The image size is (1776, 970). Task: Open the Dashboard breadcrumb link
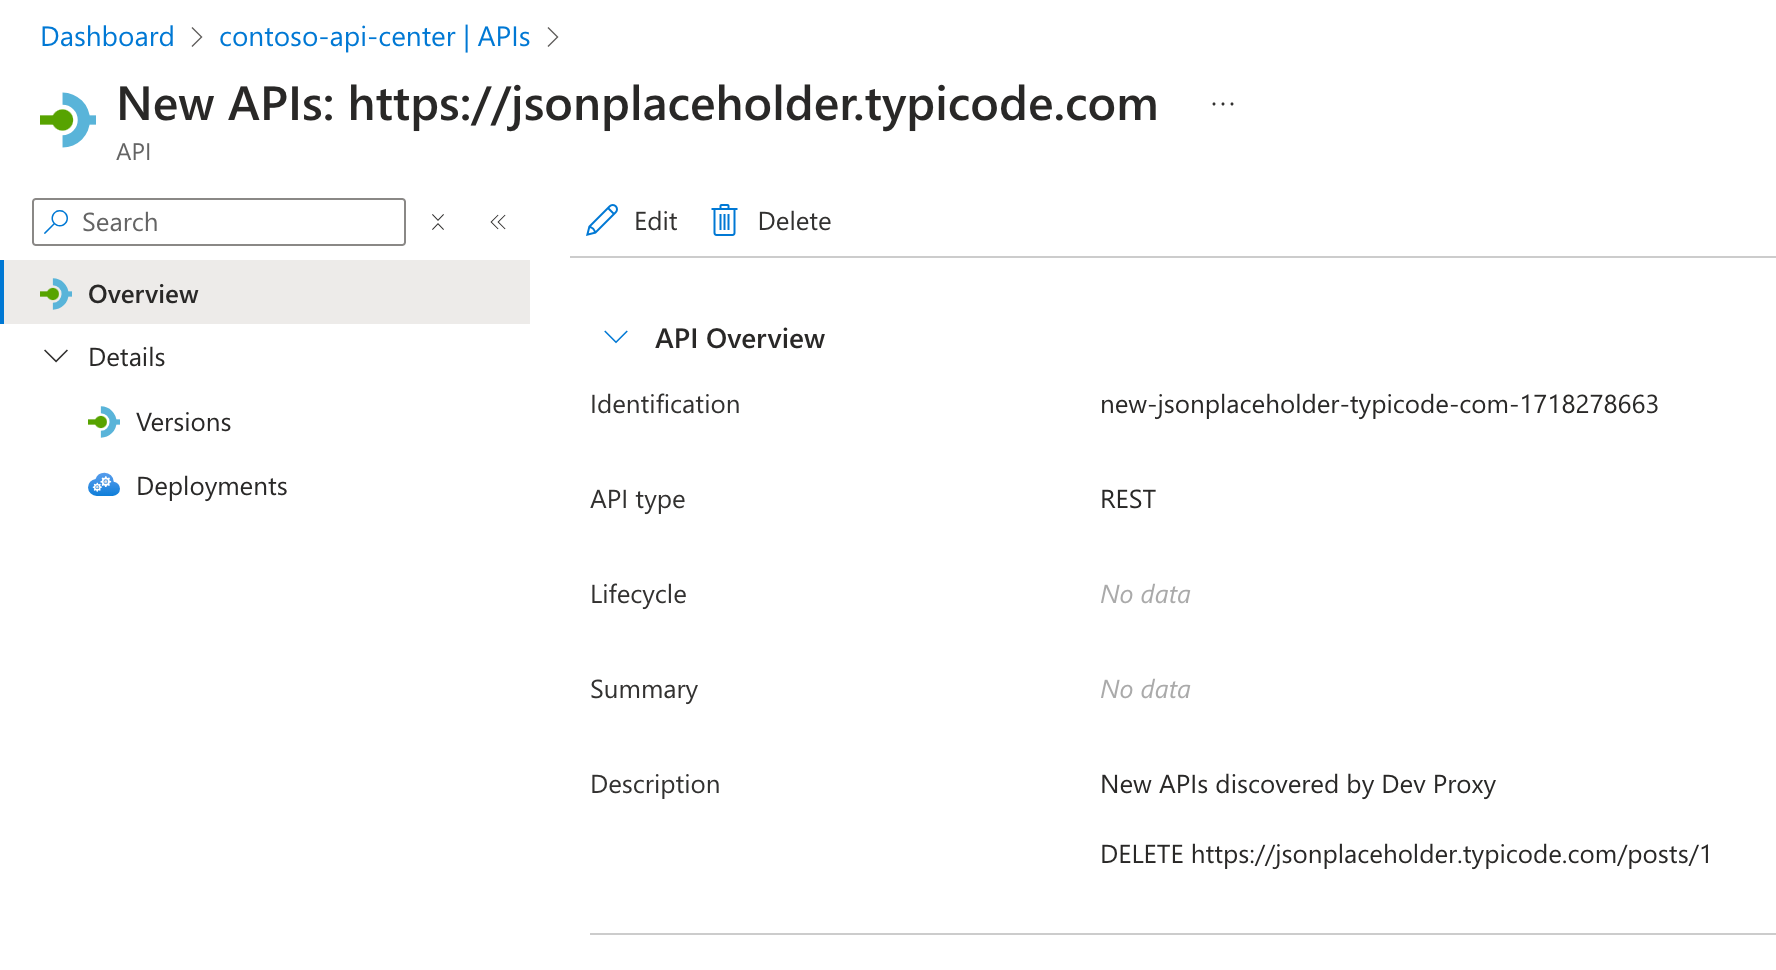tap(106, 36)
